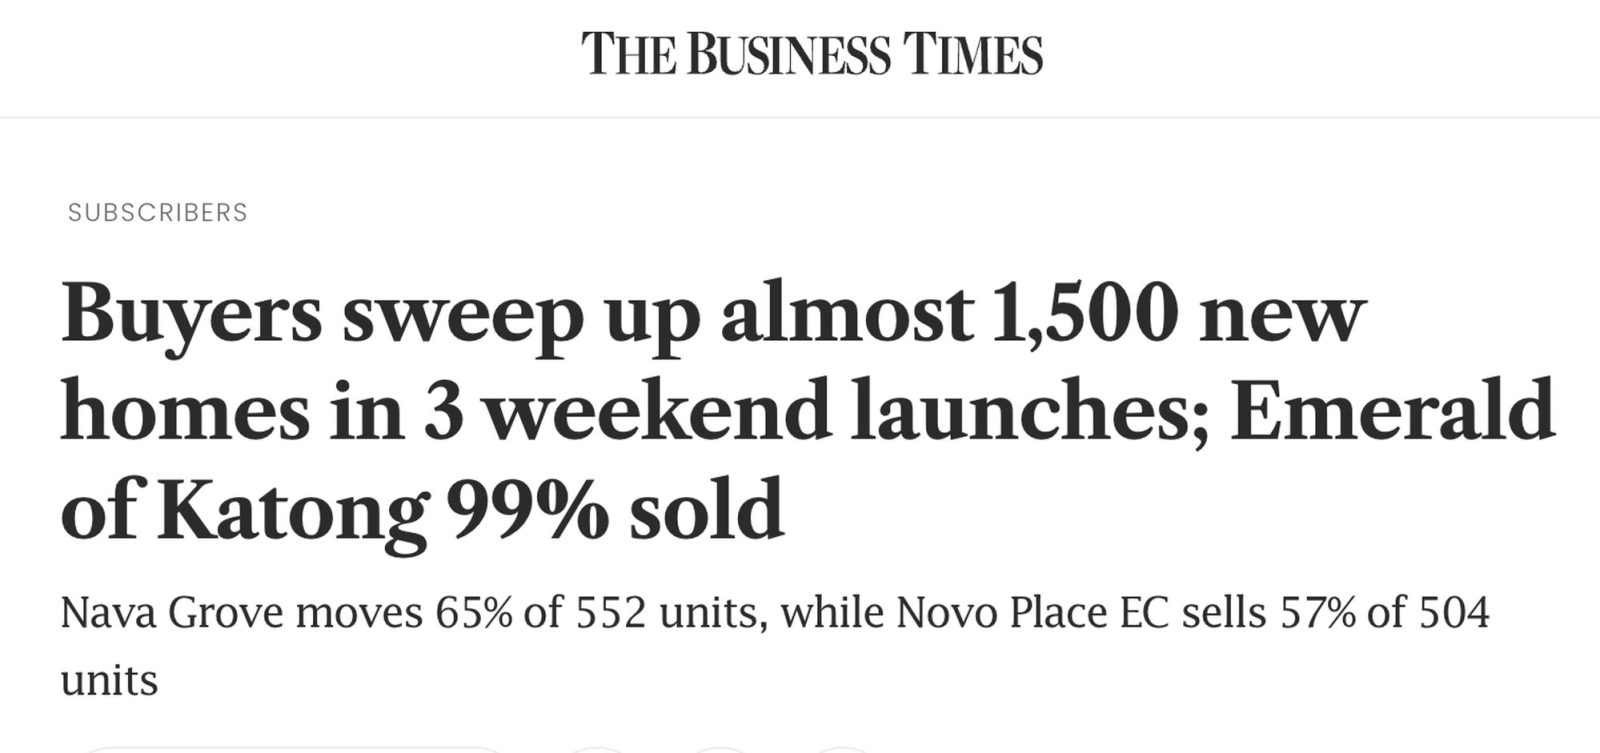Click '57% of 504' text in subheadline
This screenshot has height=753, width=1600.
pyautogui.click(x=1386, y=612)
